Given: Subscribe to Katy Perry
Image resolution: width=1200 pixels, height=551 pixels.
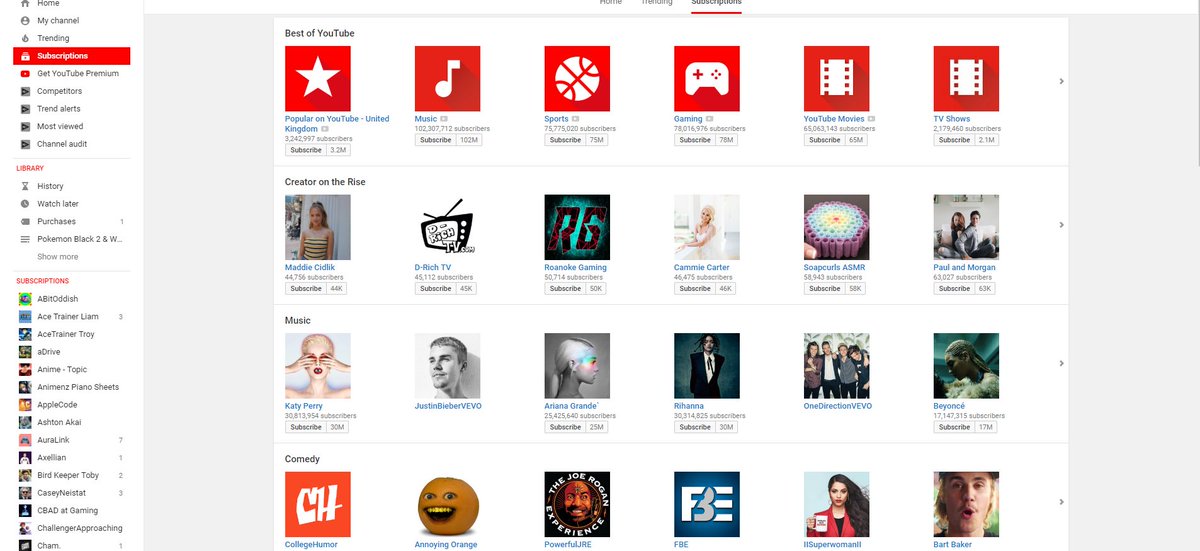Looking at the screenshot, I should click(x=306, y=427).
